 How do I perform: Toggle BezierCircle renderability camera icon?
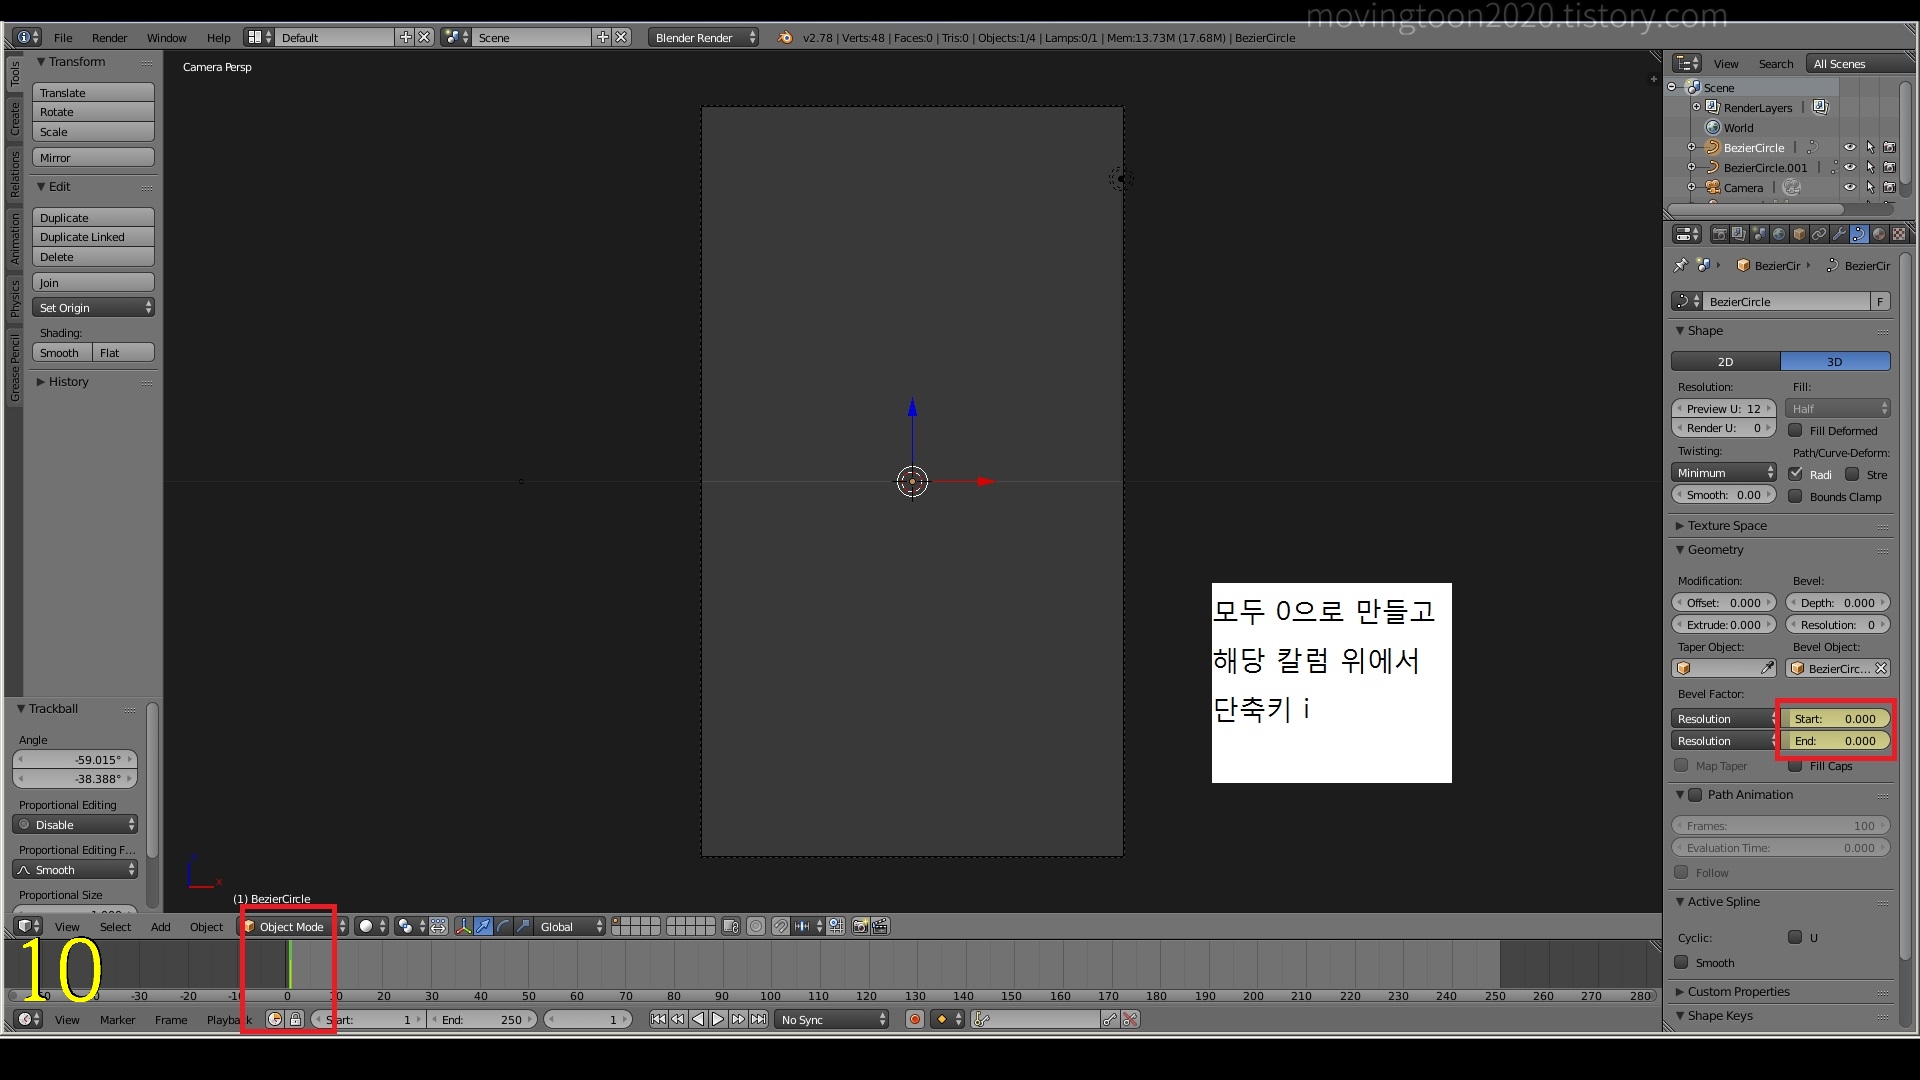[x=1890, y=147]
